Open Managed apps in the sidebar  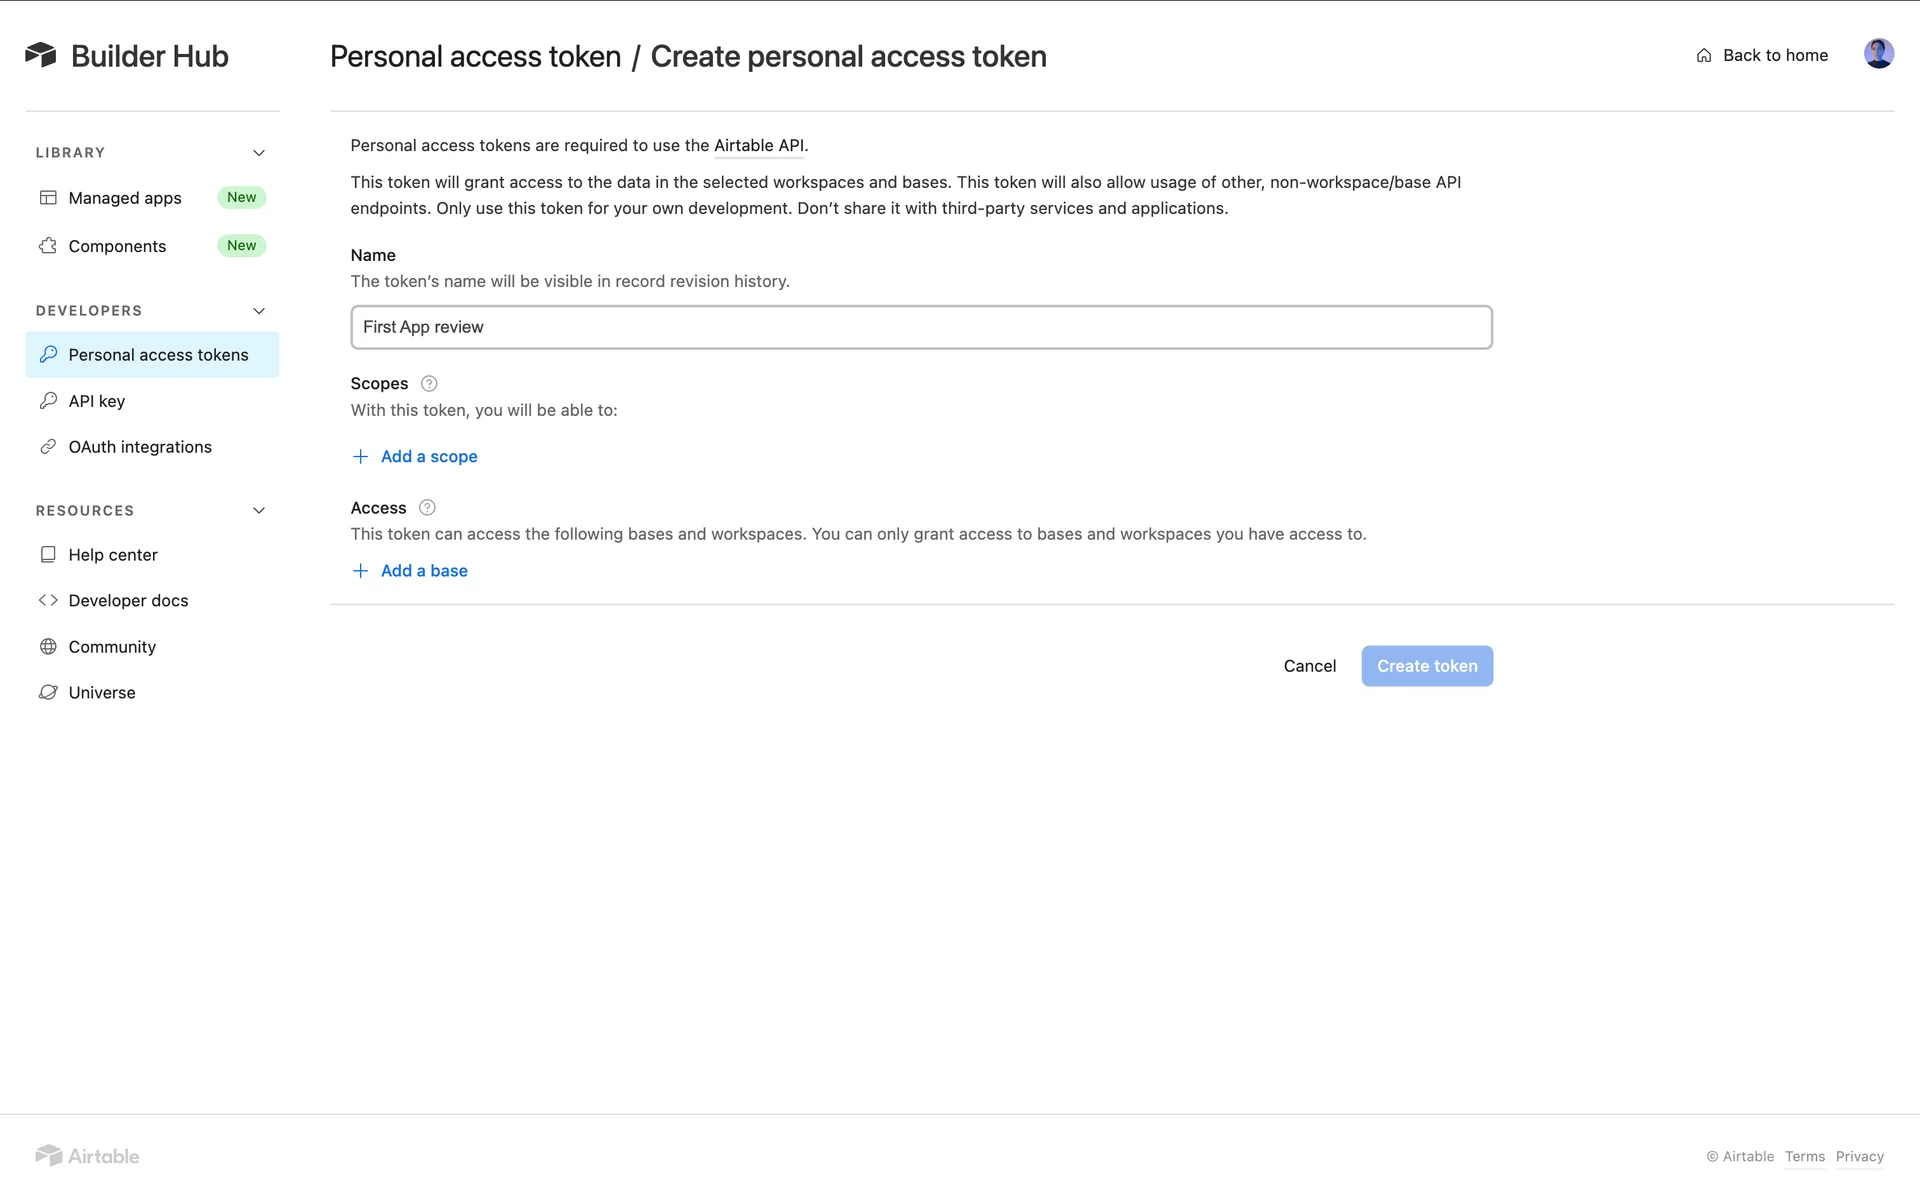[x=125, y=198]
